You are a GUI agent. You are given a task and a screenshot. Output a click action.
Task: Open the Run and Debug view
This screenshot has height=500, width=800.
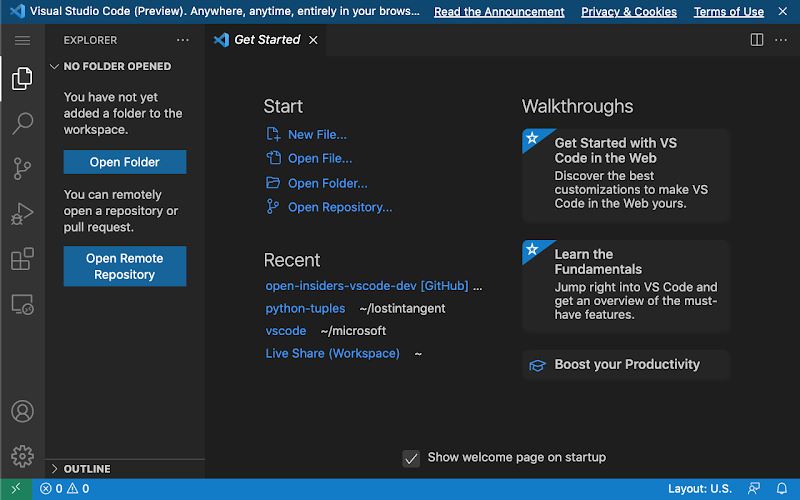pos(22,214)
